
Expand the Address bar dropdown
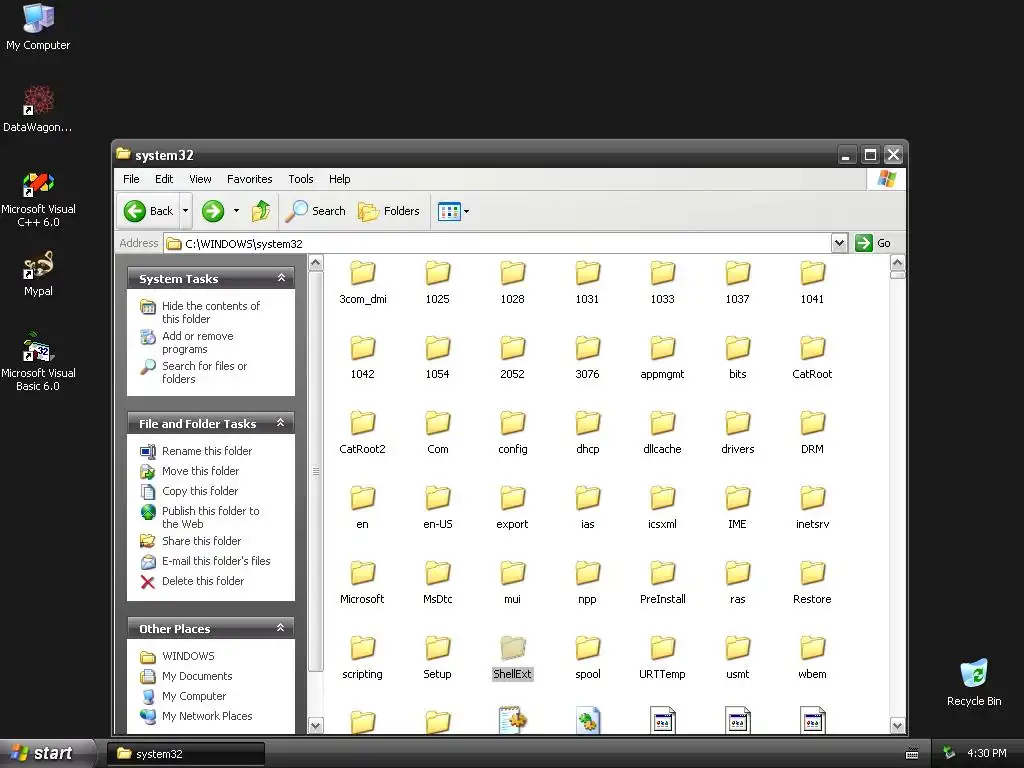tap(839, 243)
